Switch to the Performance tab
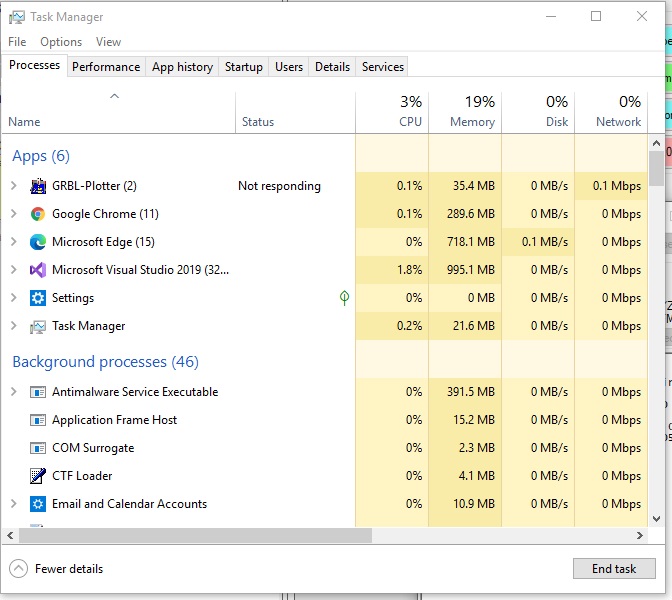This screenshot has height=600, width=672. [x=106, y=67]
